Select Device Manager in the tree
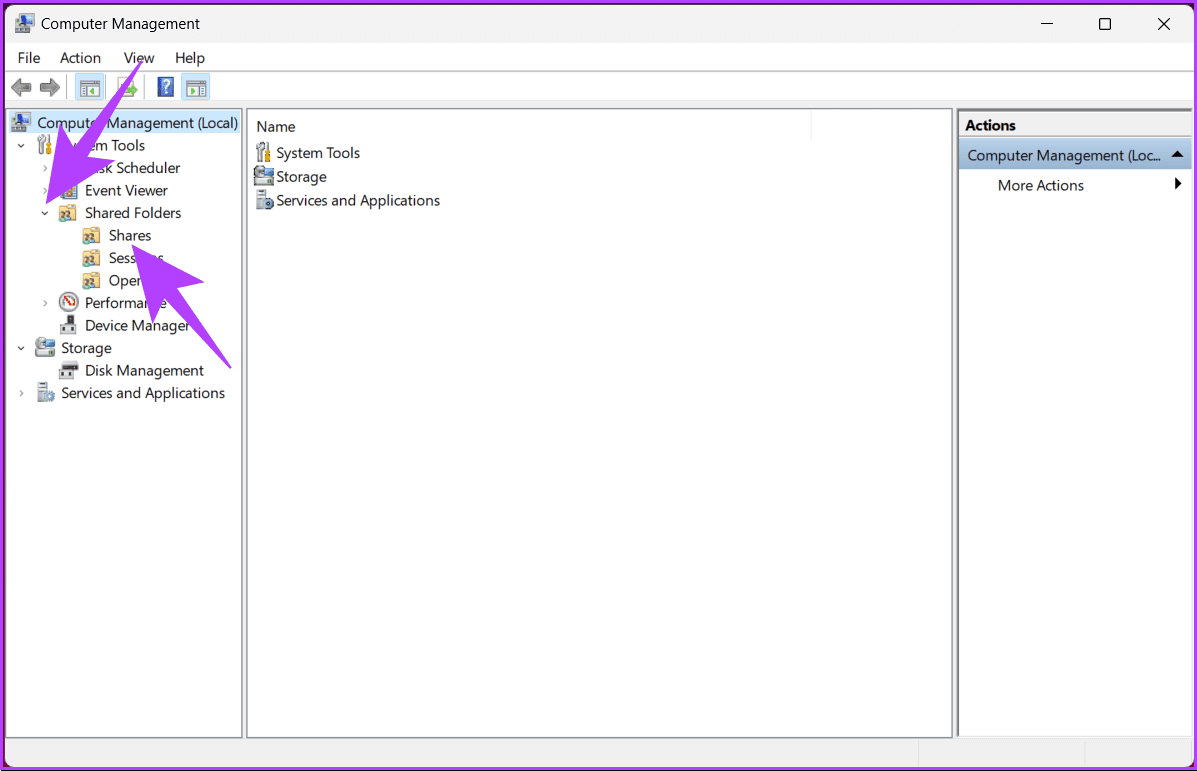Image resolution: width=1197 pixels, height=771 pixels. pyautogui.click(x=137, y=326)
